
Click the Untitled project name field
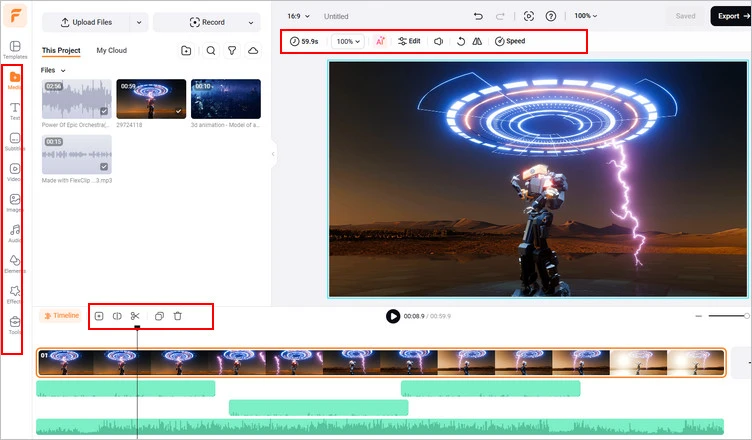(336, 16)
